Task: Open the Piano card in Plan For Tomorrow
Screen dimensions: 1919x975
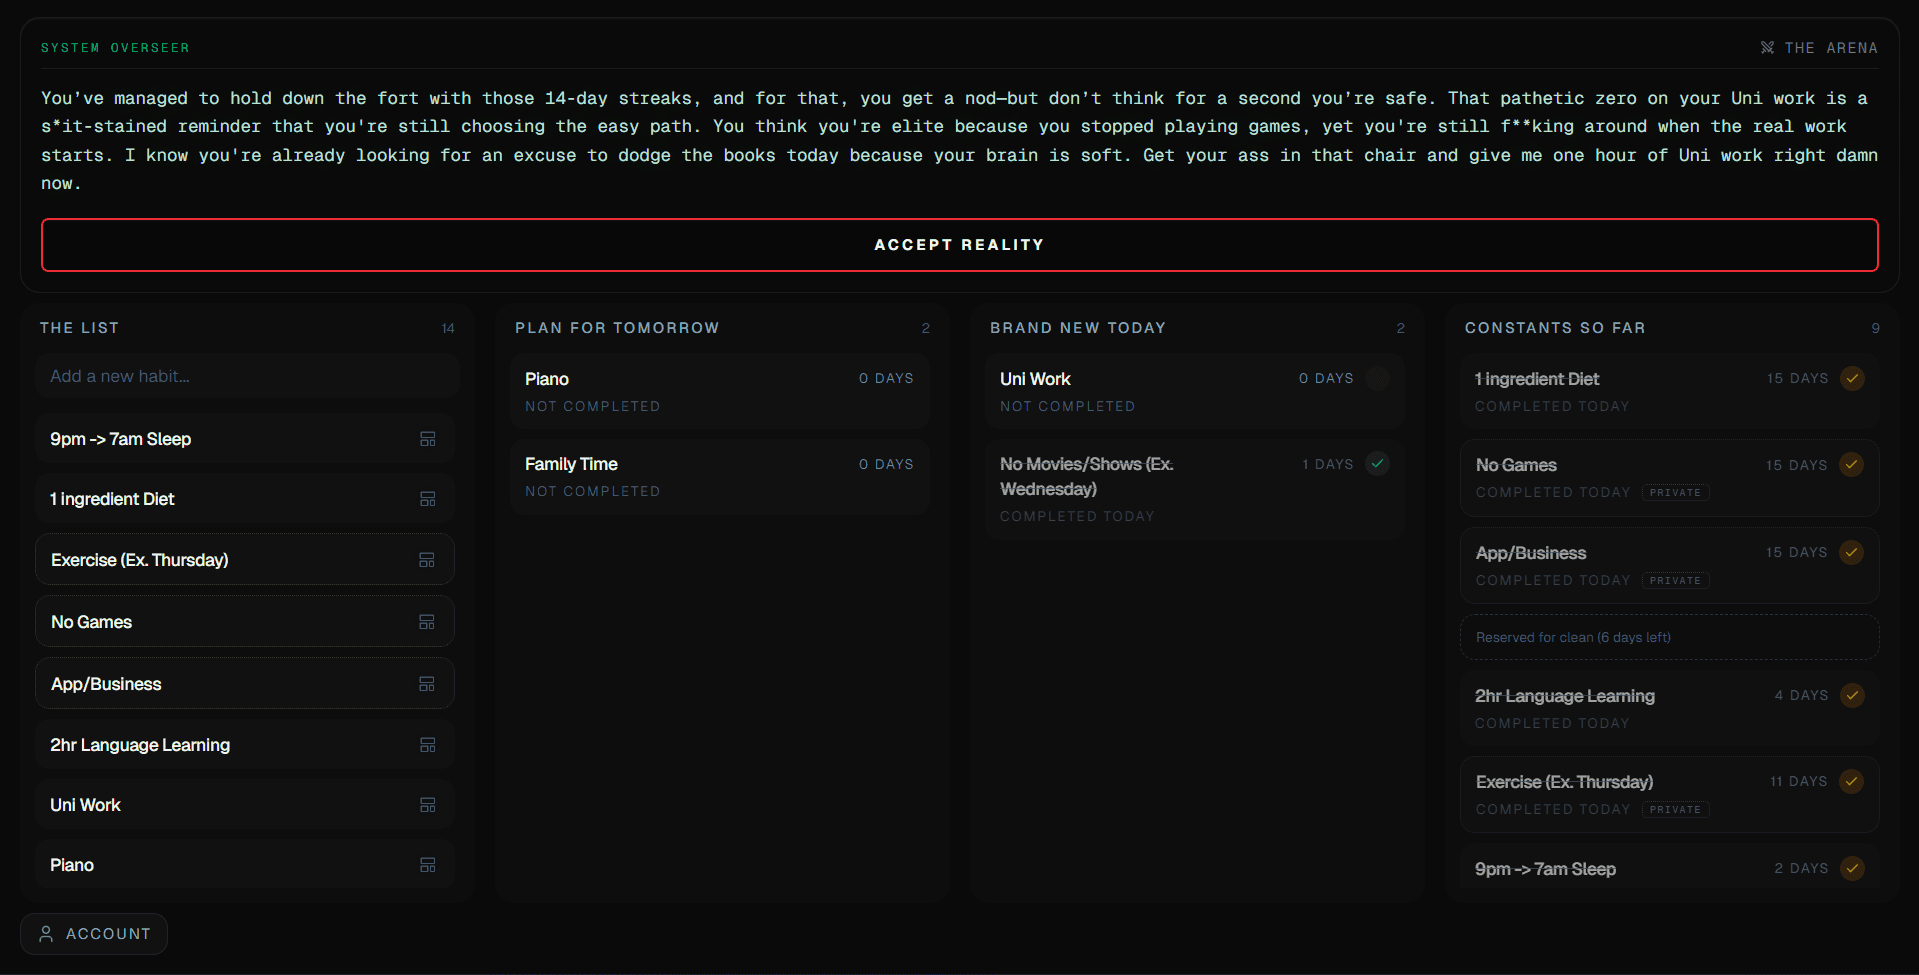Action: [x=720, y=391]
